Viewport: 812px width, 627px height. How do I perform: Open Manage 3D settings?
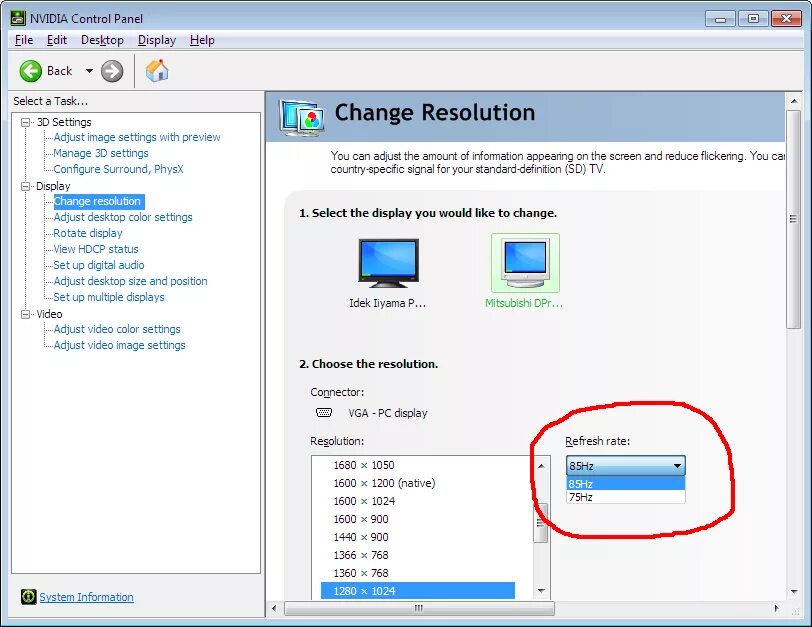click(x=101, y=153)
